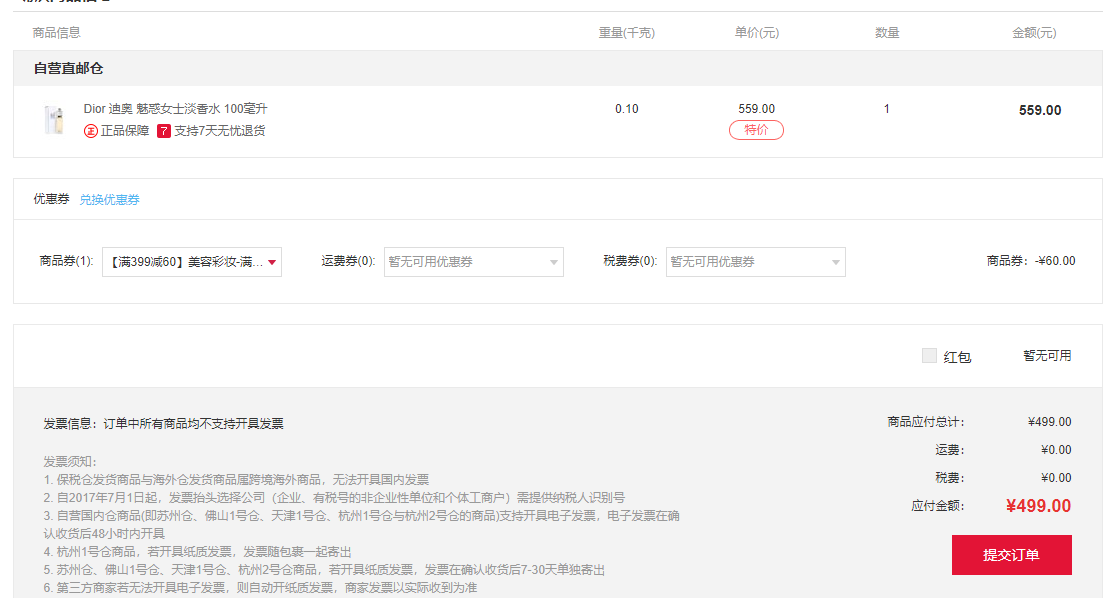Viewport: 1118px width, 598px height.
Task: Click invoice note 2 about 2017年7月1日
Action: (334, 498)
